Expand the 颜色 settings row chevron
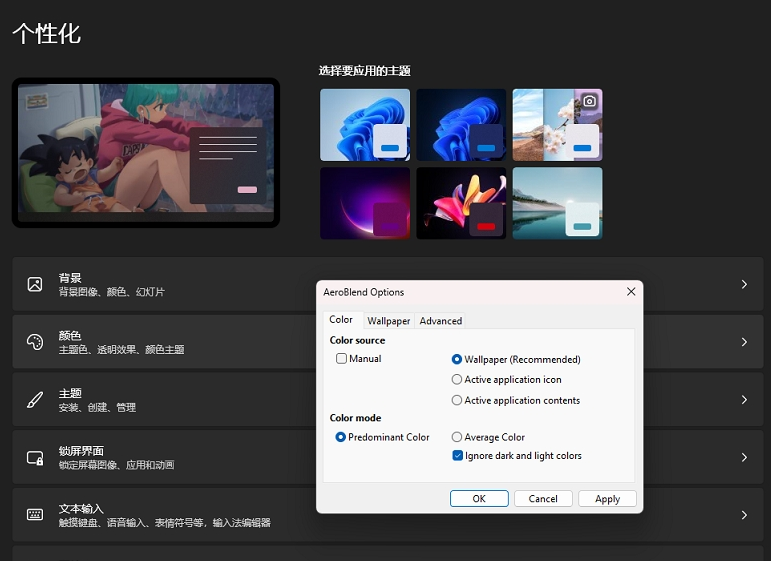Screen dimensions: 771x561 tap(744, 342)
